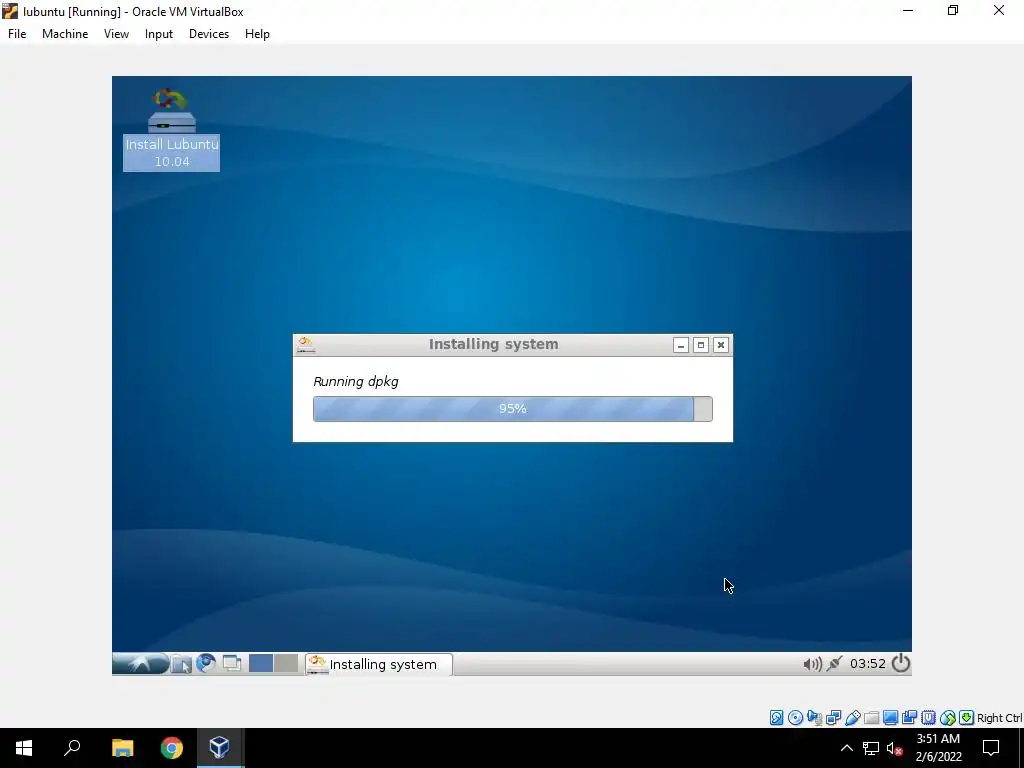Show hidden Windows tray icons
Image resolution: width=1024 pixels, height=768 pixels.
846,748
